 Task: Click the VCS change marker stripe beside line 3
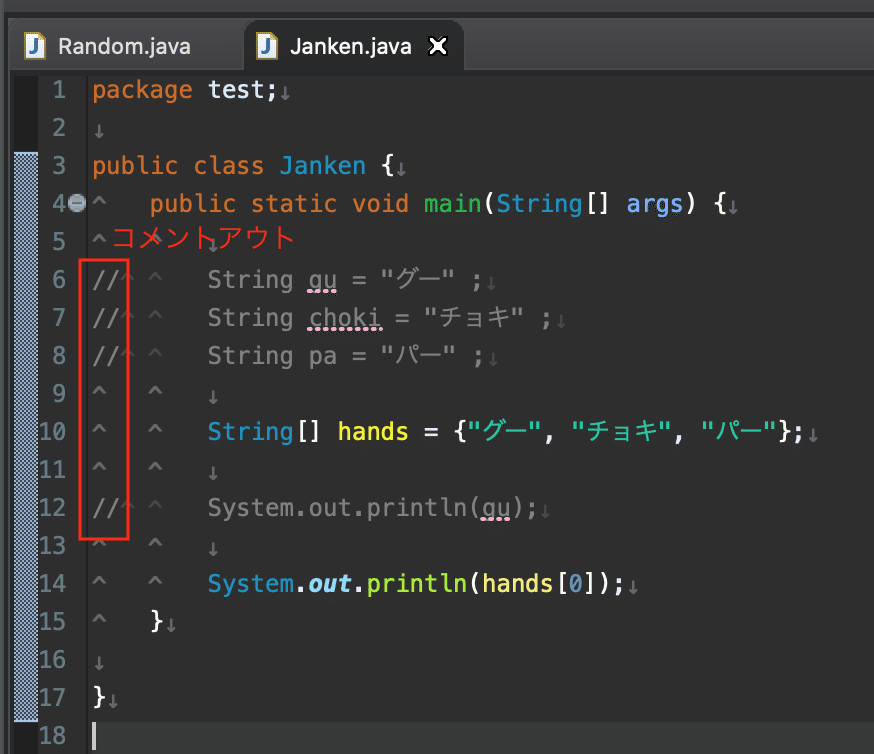tap(26, 165)
